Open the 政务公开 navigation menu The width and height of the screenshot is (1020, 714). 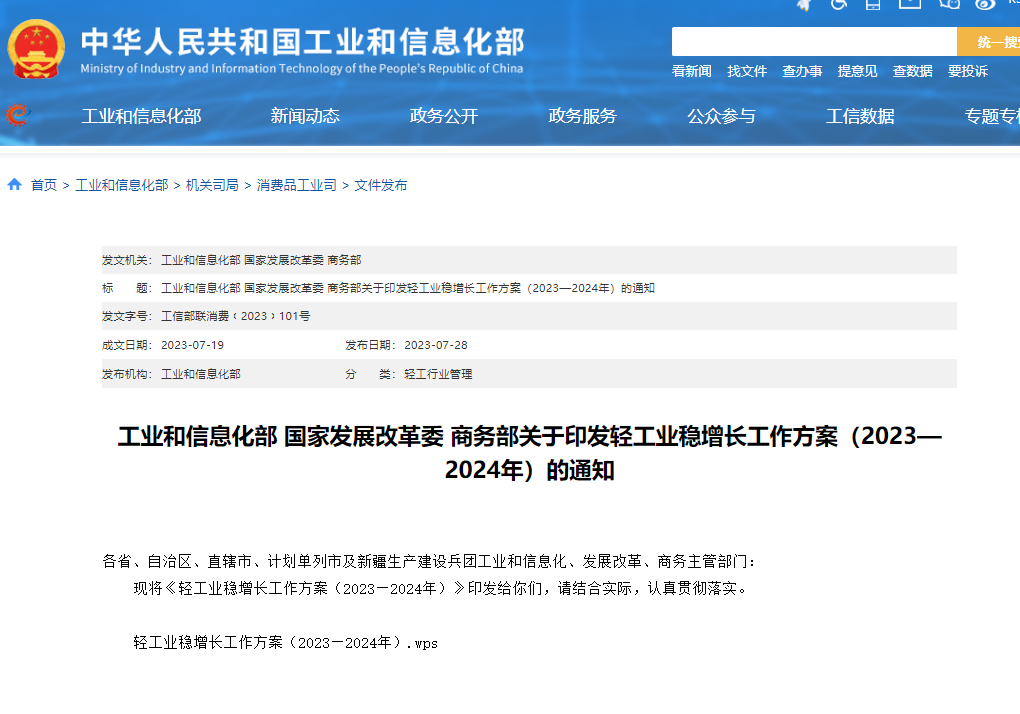click(x=444, y=116)
